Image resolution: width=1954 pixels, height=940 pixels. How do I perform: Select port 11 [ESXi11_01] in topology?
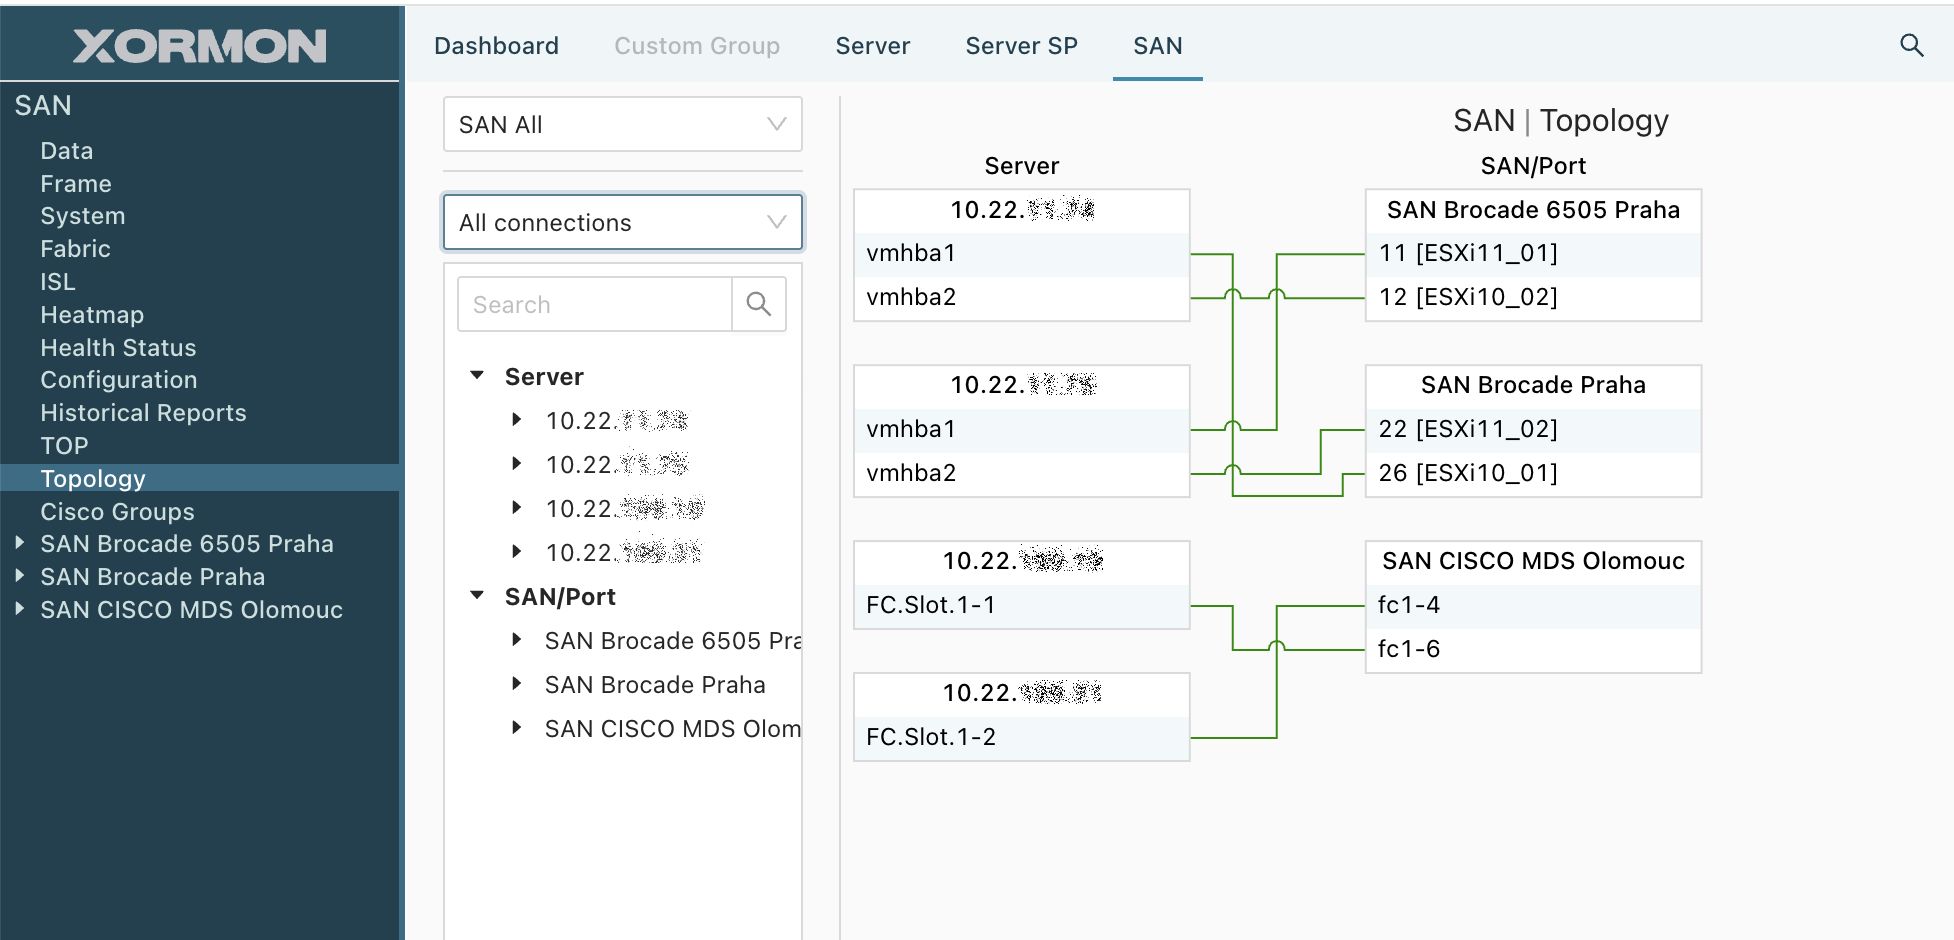1468,254
